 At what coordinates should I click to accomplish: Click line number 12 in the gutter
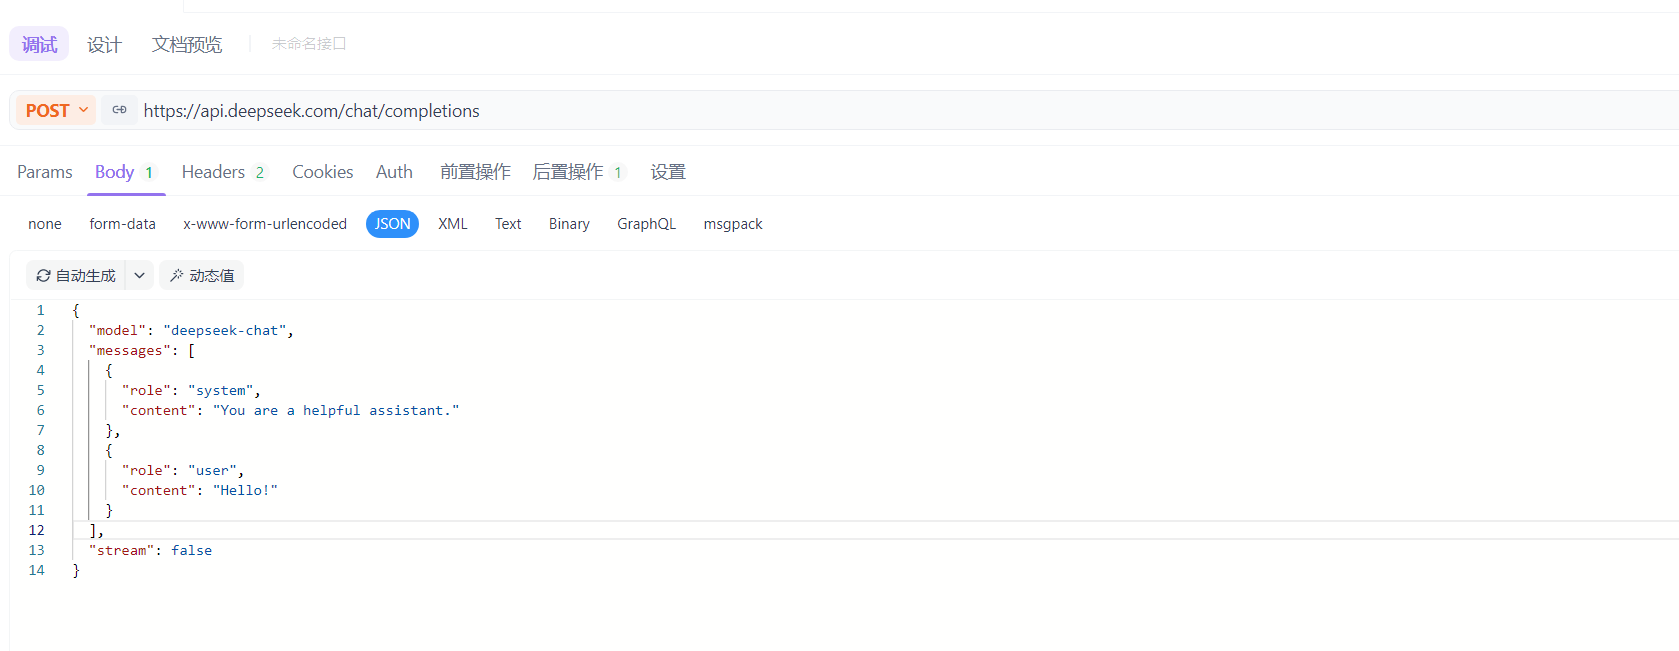click(37, 530)
